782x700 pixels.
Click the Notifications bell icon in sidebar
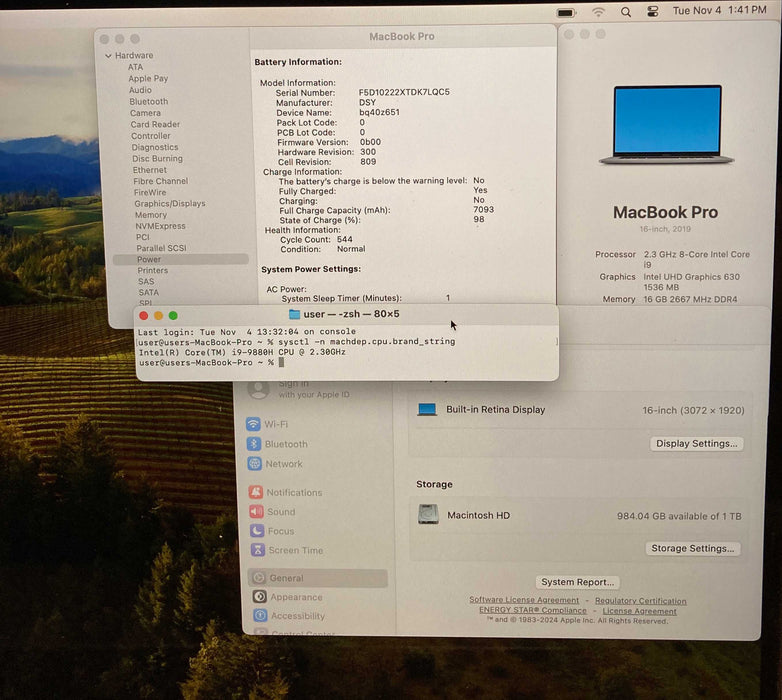point(256,492)
